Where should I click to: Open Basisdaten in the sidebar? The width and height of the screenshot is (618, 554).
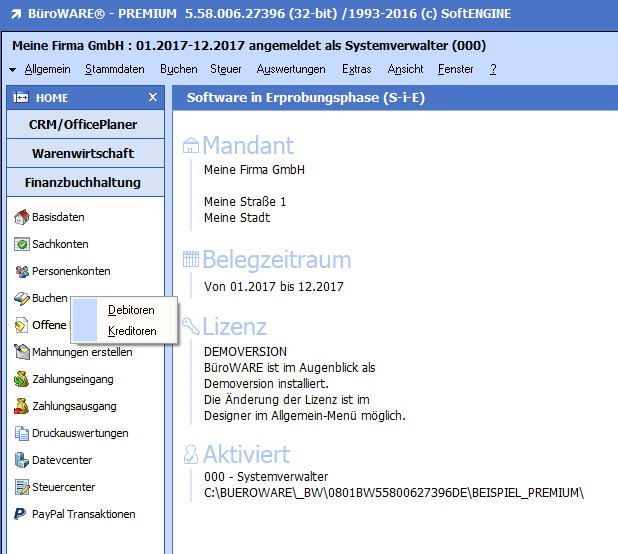tap(58, 217)
